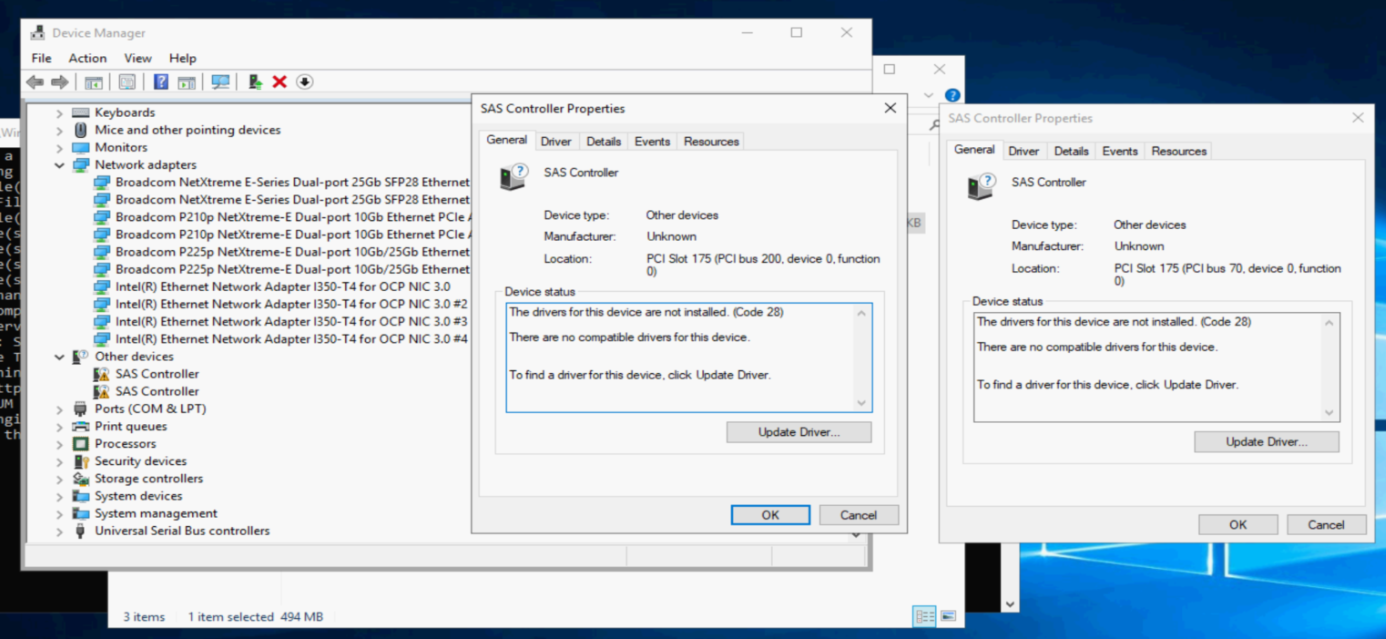Expand the Ports (COM & LPT) category
The width and height of the screenshot is (1386, 639).
60,408
